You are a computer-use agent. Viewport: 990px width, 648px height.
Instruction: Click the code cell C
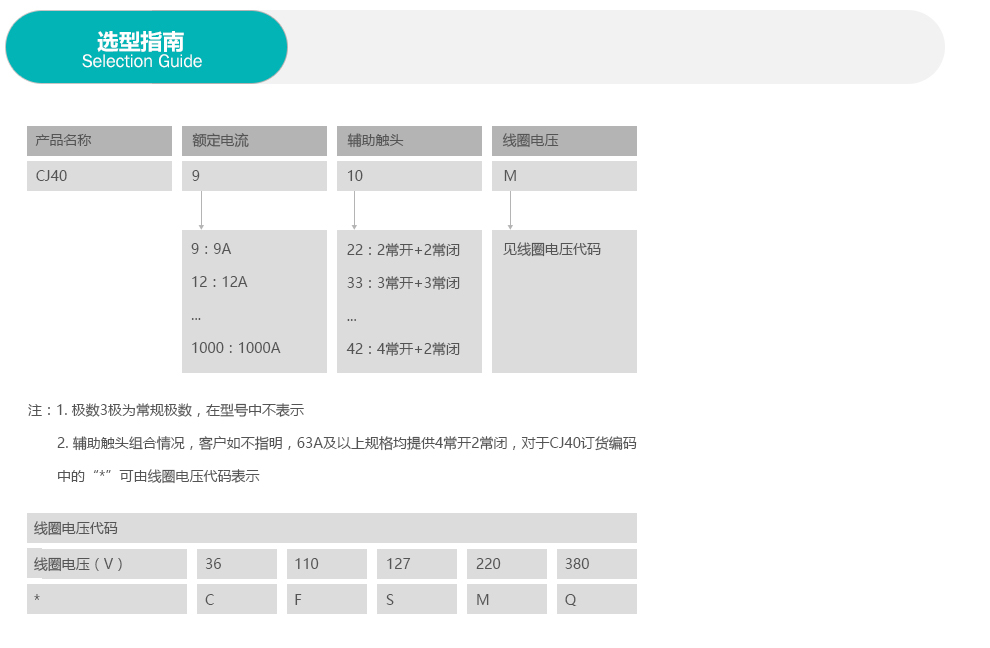(237, 599)
